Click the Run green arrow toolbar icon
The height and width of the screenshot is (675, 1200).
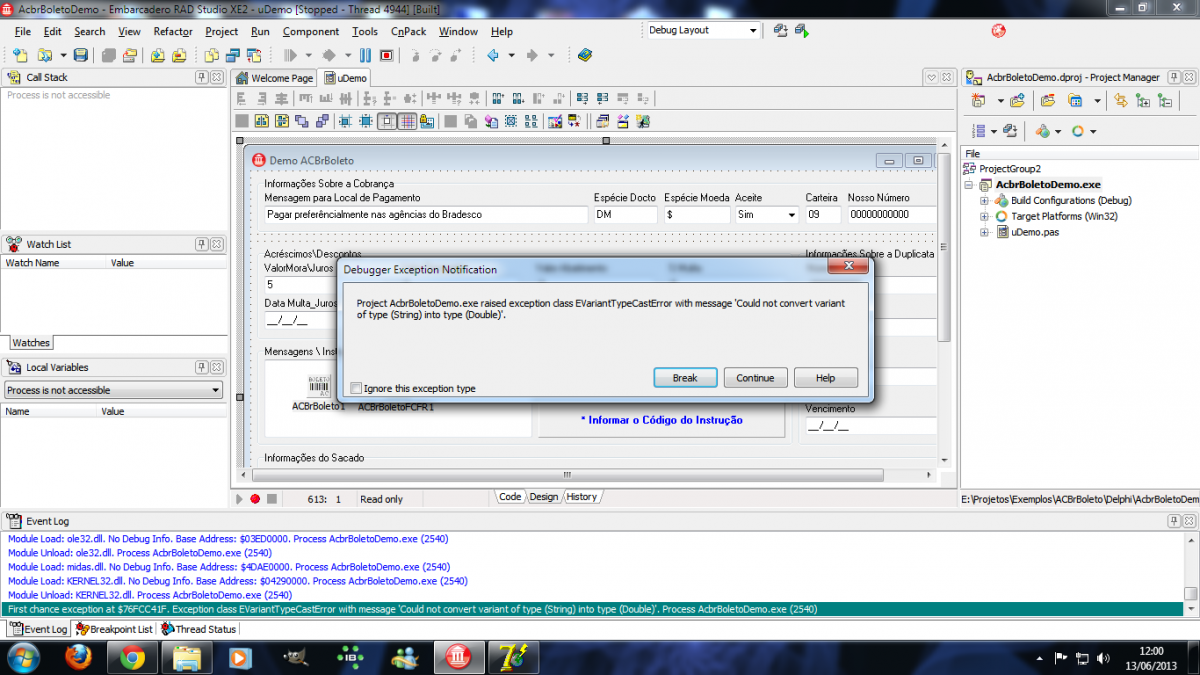[x=288, y=55]
